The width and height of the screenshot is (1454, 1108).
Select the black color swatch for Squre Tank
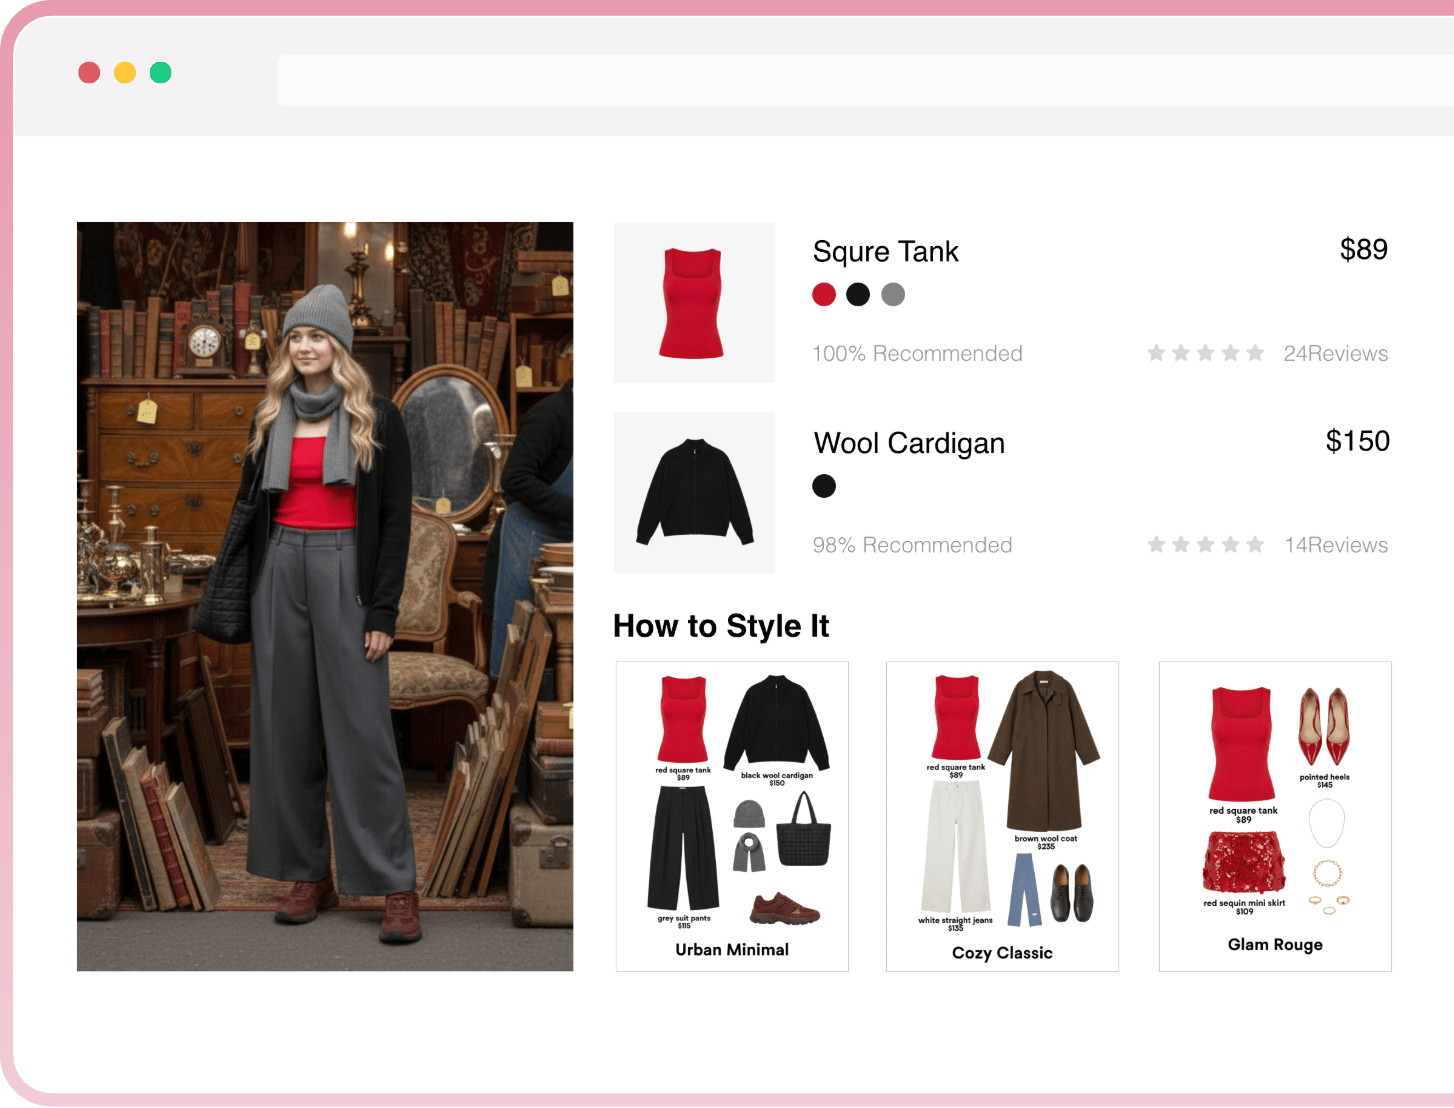(858, 294)
